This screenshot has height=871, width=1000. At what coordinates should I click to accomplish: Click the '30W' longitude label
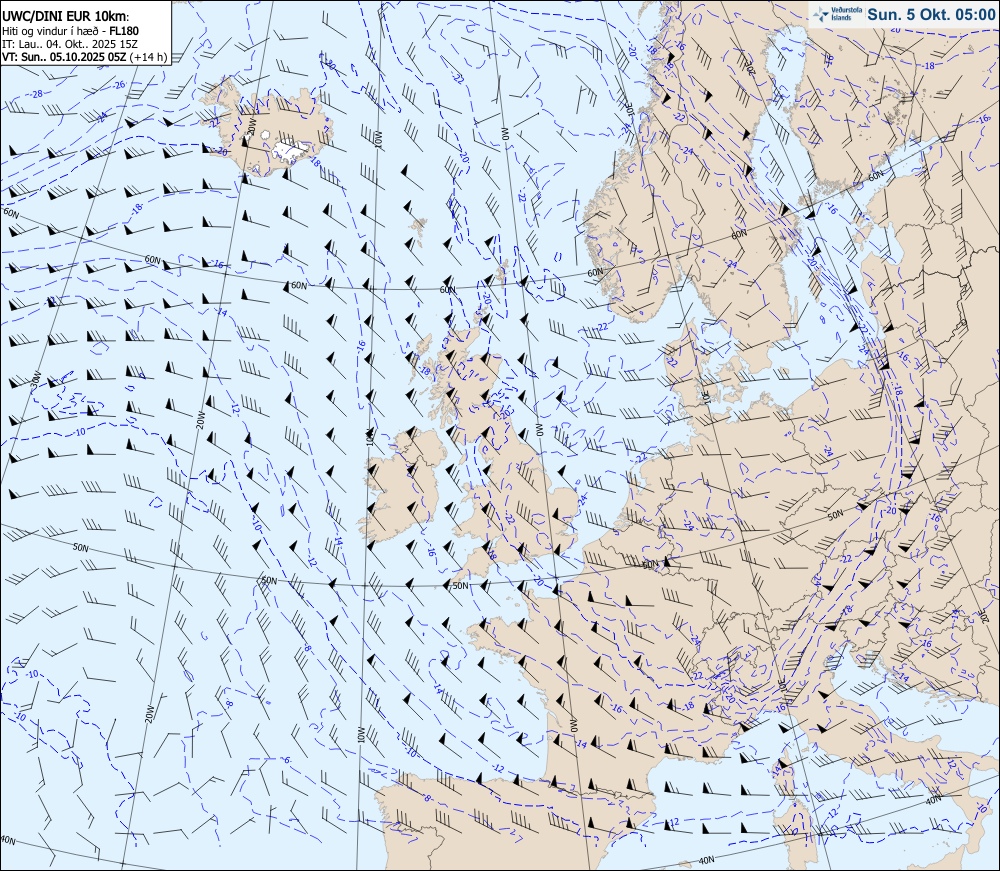[x=36, y=377]
